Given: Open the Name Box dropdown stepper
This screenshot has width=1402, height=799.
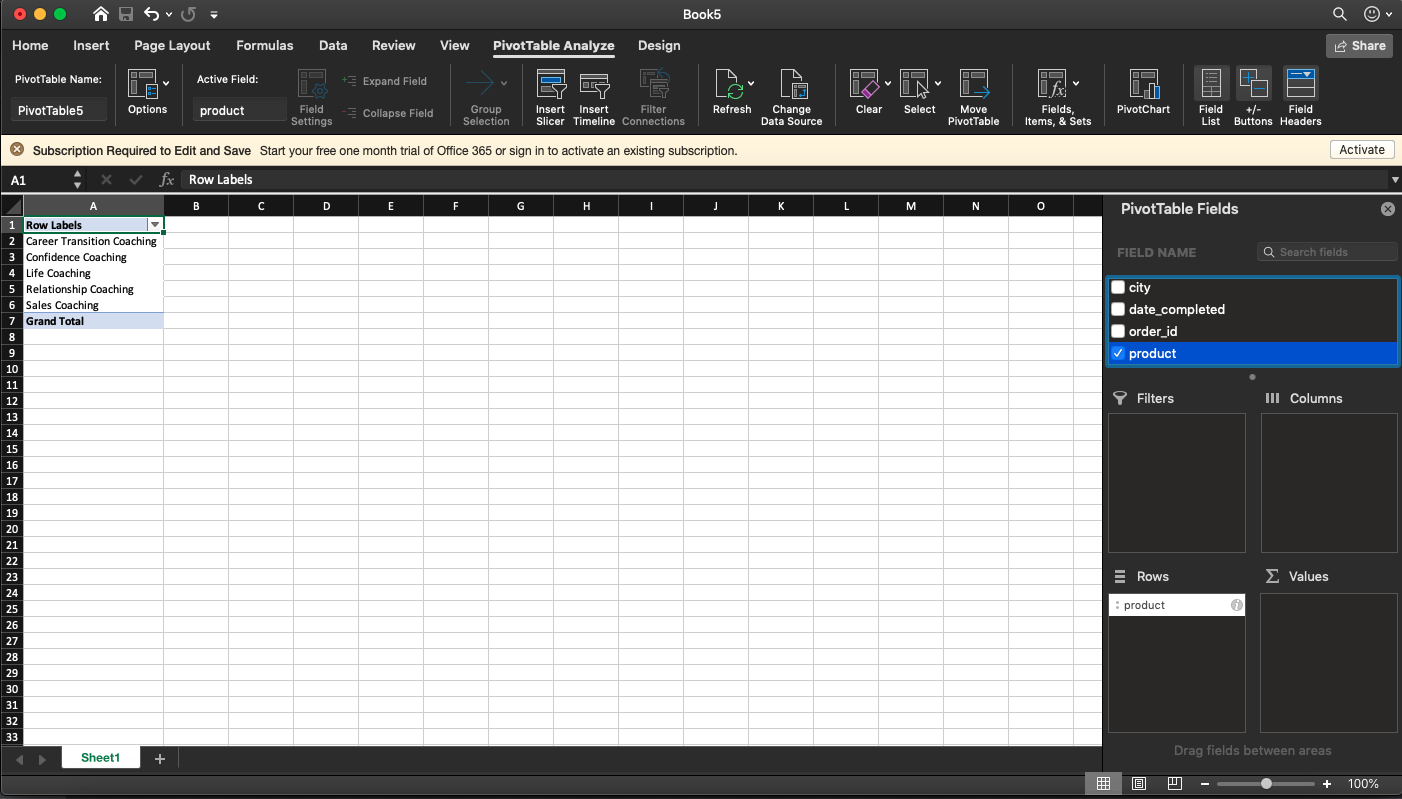Looking at the screenshot, I should [78, 180].
